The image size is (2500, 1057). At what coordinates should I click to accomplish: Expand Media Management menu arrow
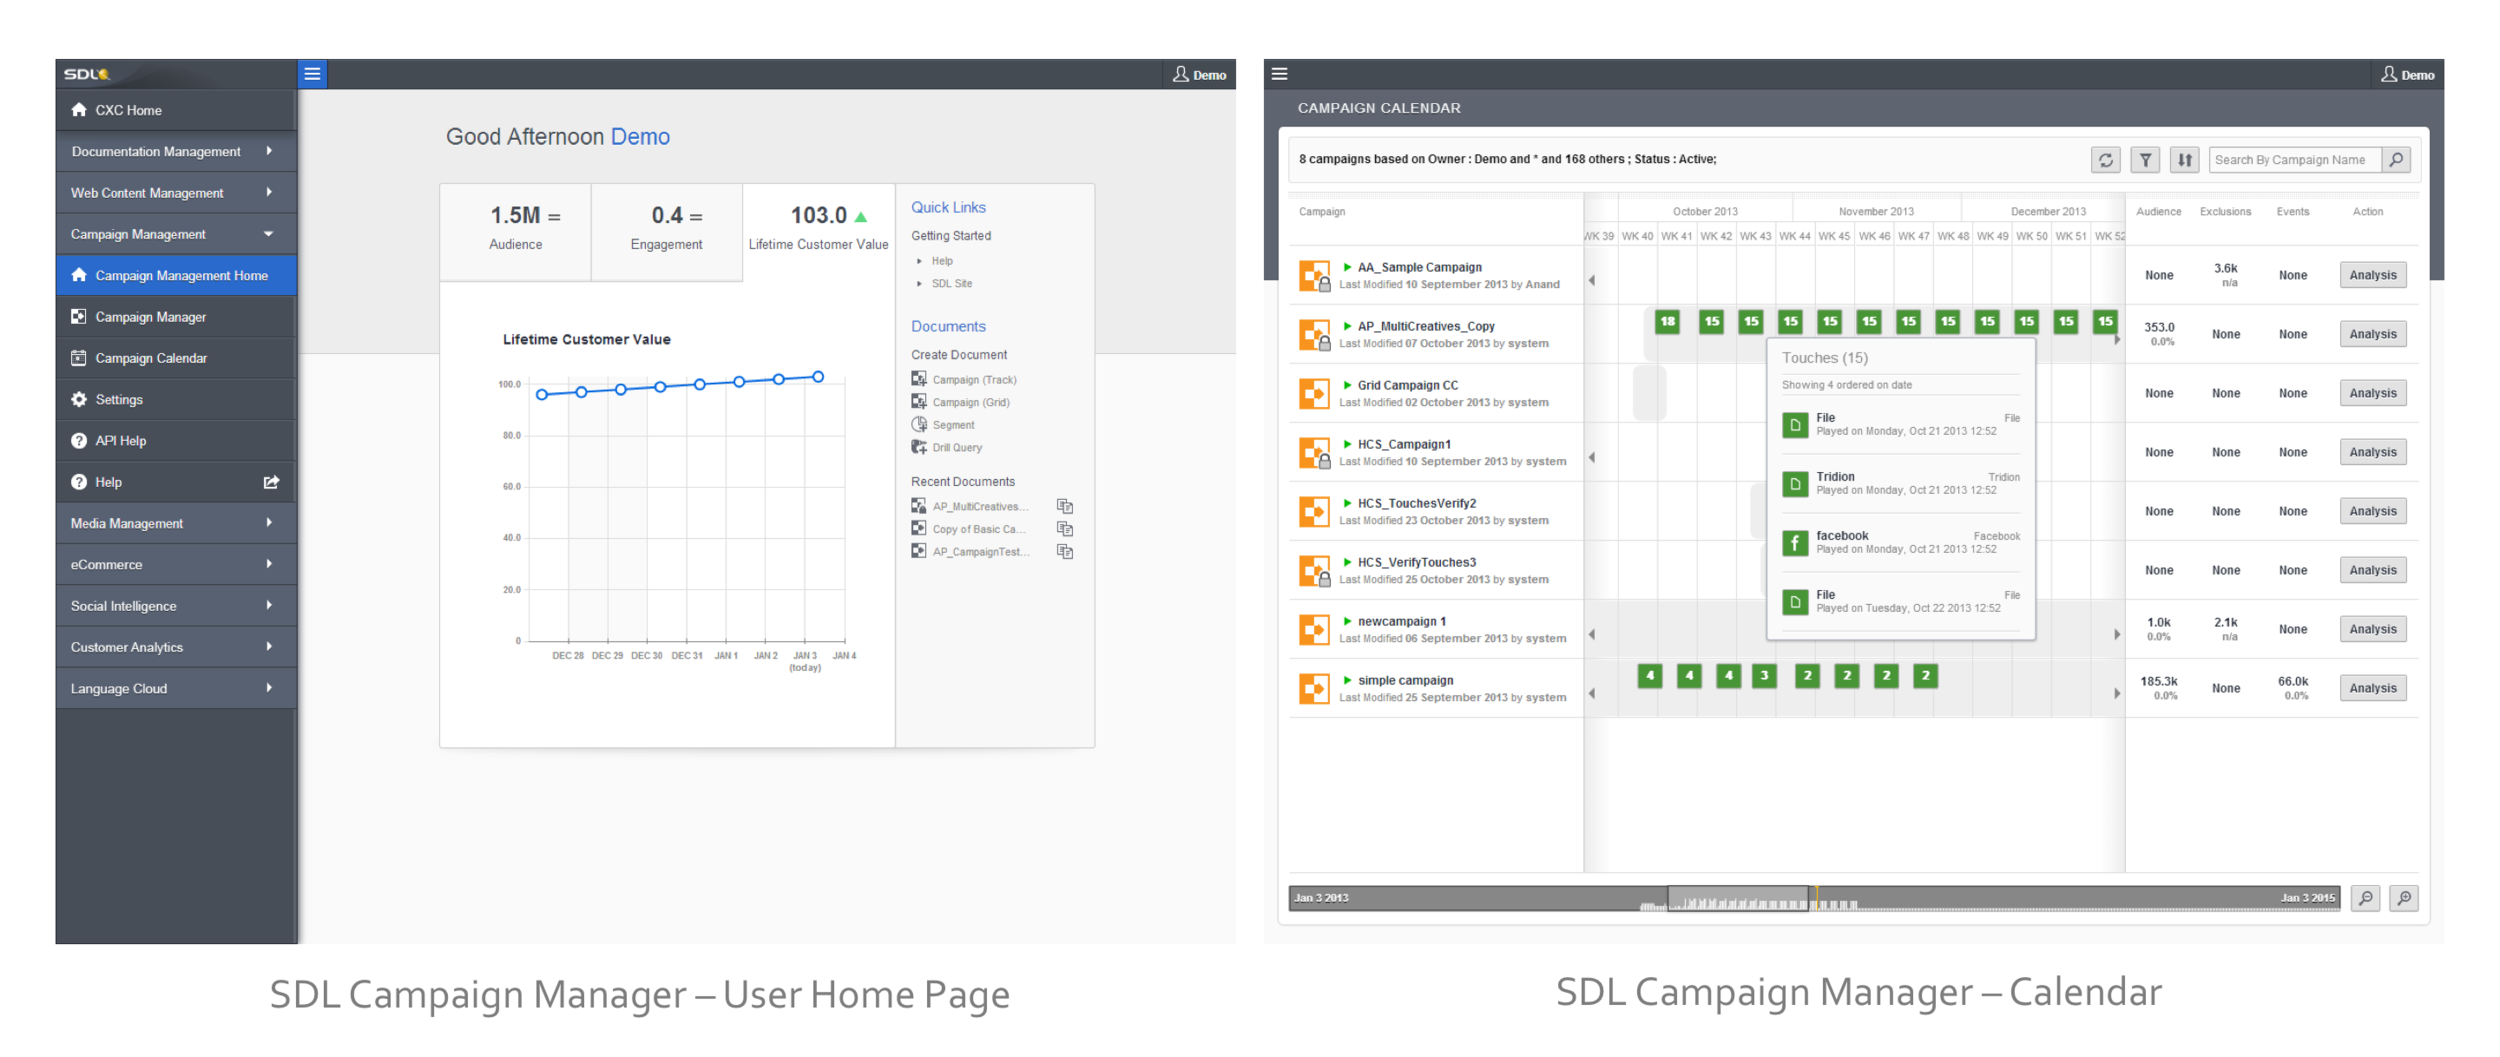pyautogui.click(x=269, y=523)
